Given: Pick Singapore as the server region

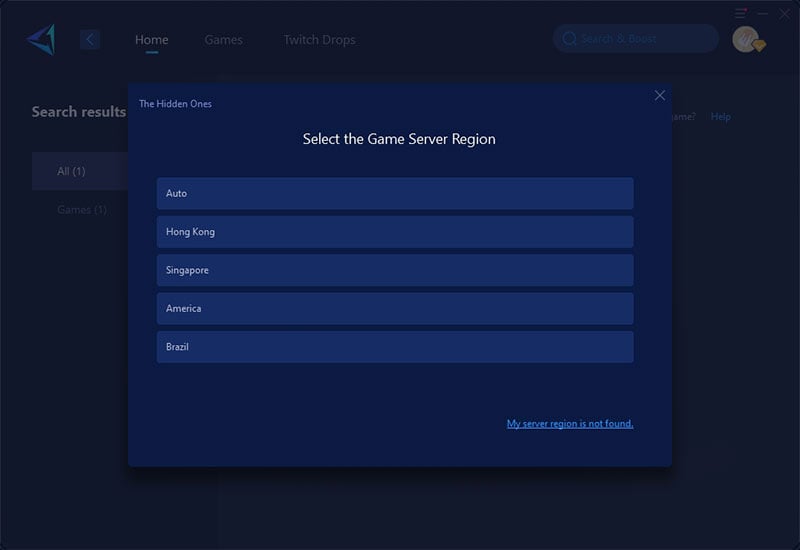Looking at the screenshot, I should pyautogui.click(x=395, y=270).
